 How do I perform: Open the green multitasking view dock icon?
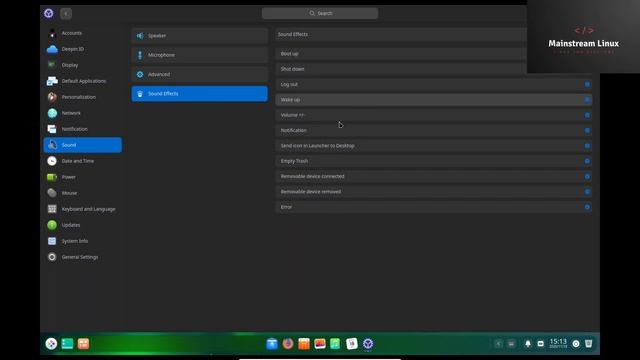point(67,344)
